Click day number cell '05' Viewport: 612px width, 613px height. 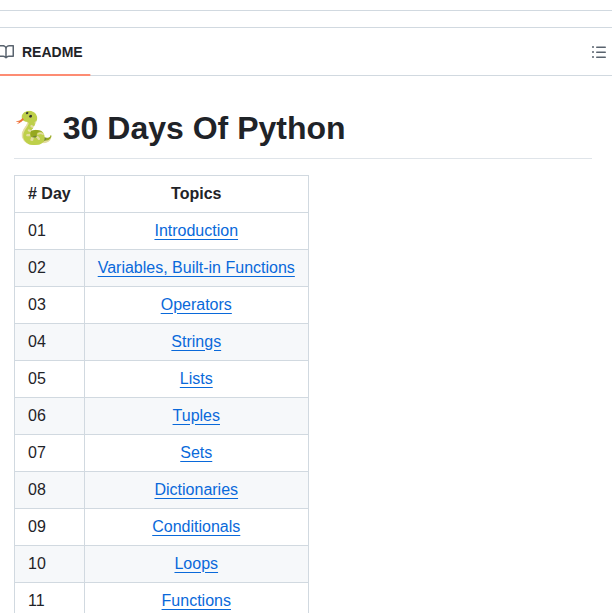(x=49, y=378)
